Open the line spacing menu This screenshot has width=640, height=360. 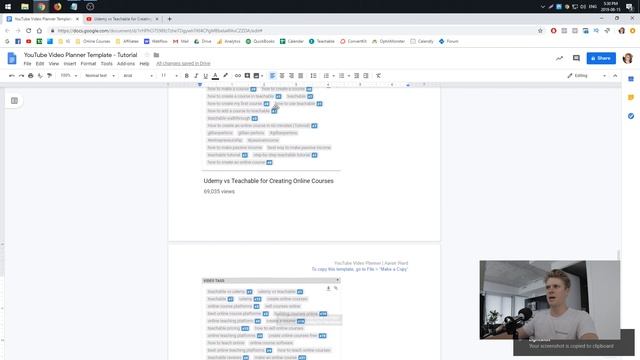tap(313, 76)
